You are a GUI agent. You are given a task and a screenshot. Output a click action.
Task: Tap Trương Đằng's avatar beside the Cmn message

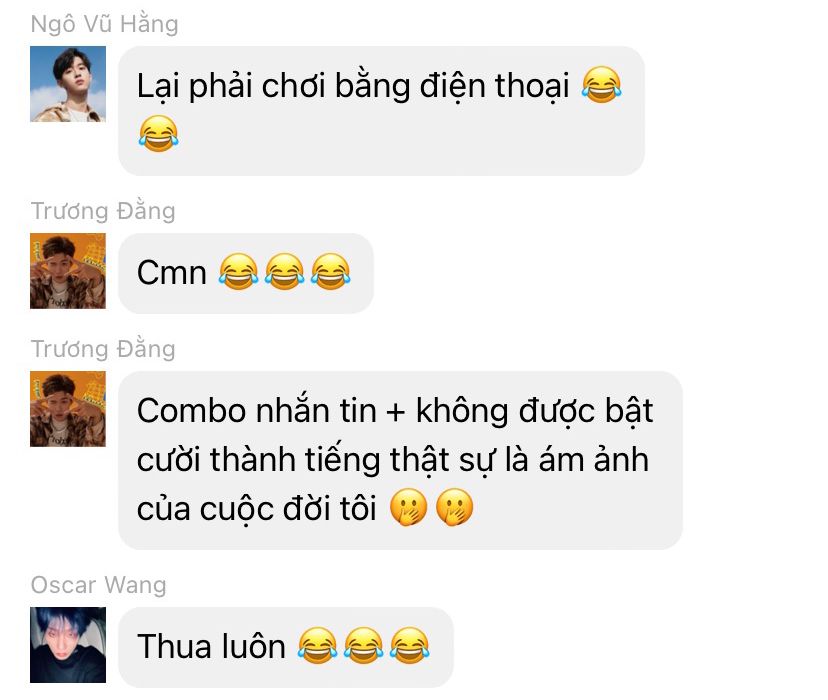coord(68,271)
